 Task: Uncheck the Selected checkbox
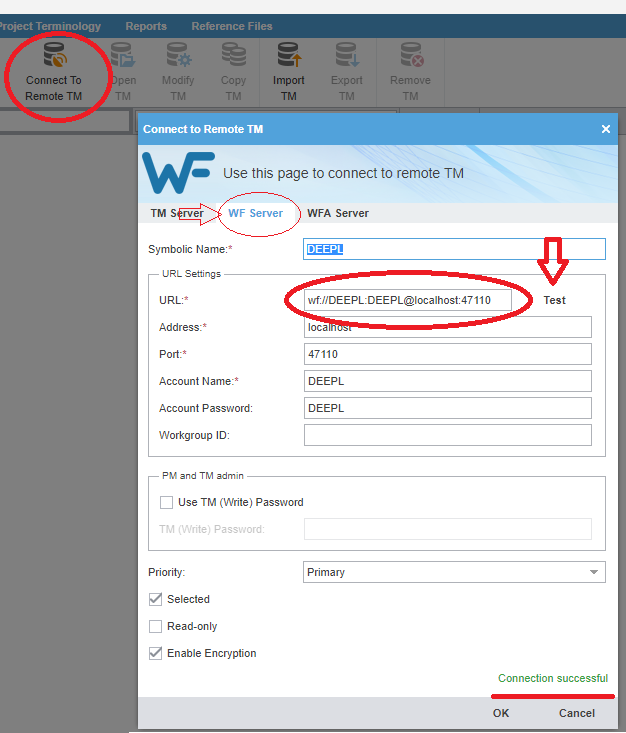(156, 599)
